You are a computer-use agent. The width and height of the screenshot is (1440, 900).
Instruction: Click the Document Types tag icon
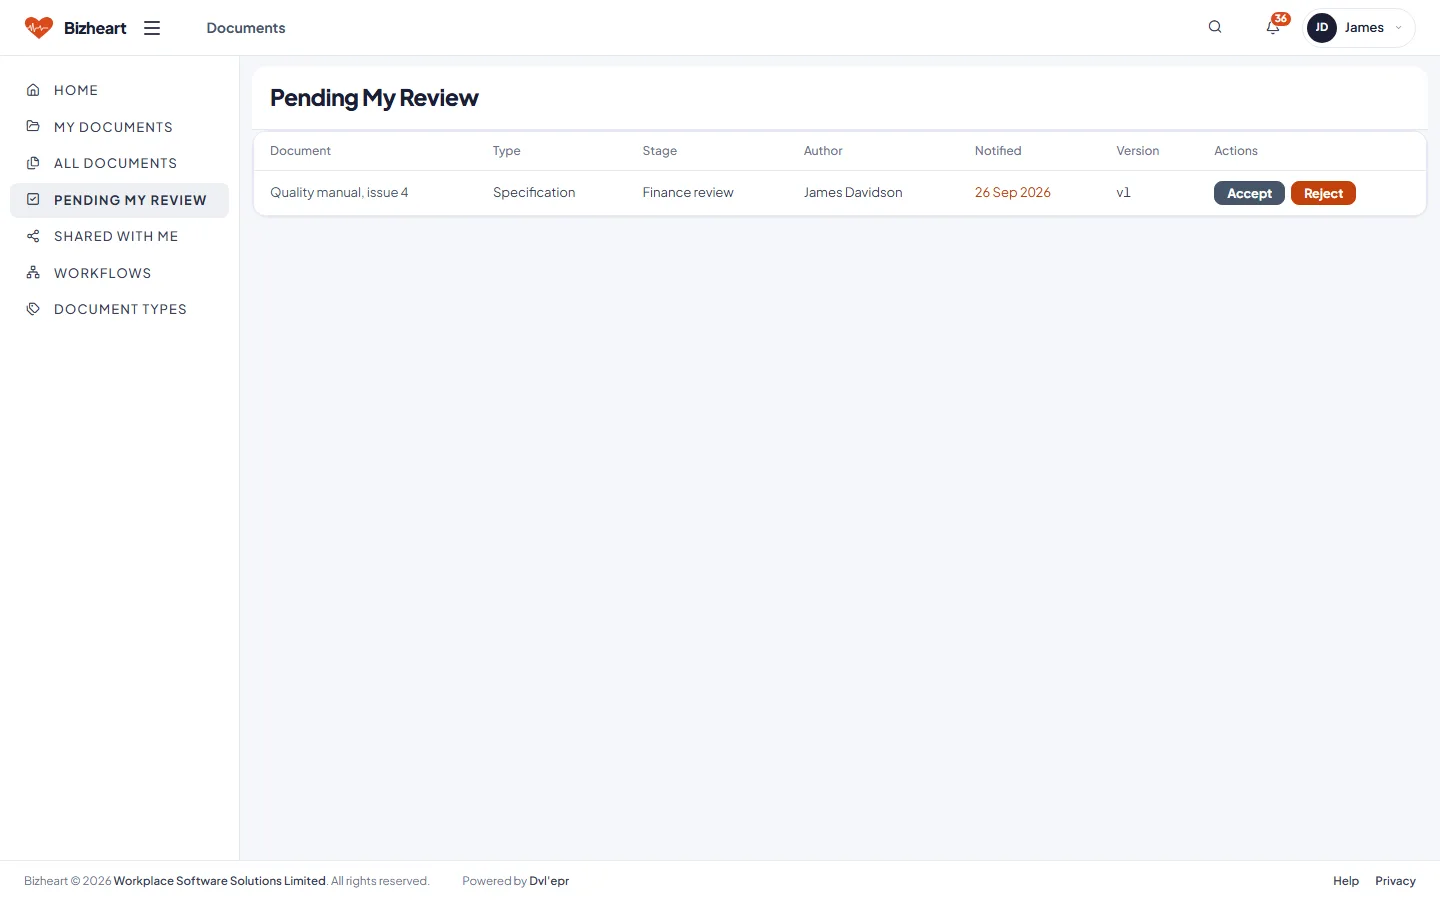tap(33, 309)
